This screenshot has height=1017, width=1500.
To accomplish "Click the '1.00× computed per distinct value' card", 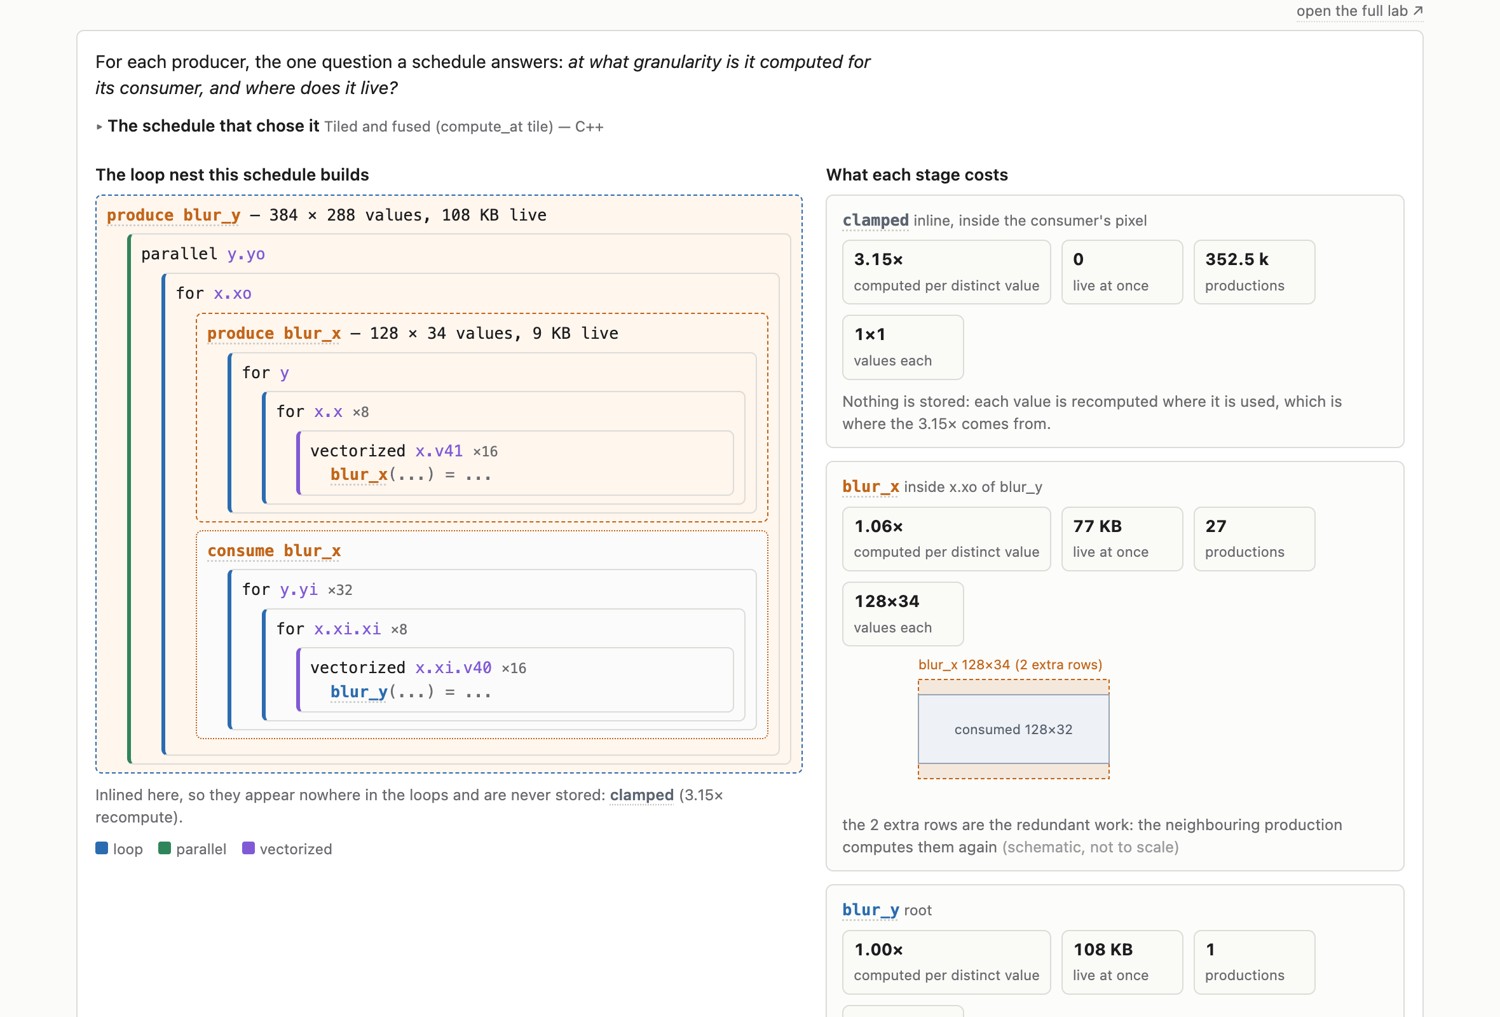I will coord(946,962).
